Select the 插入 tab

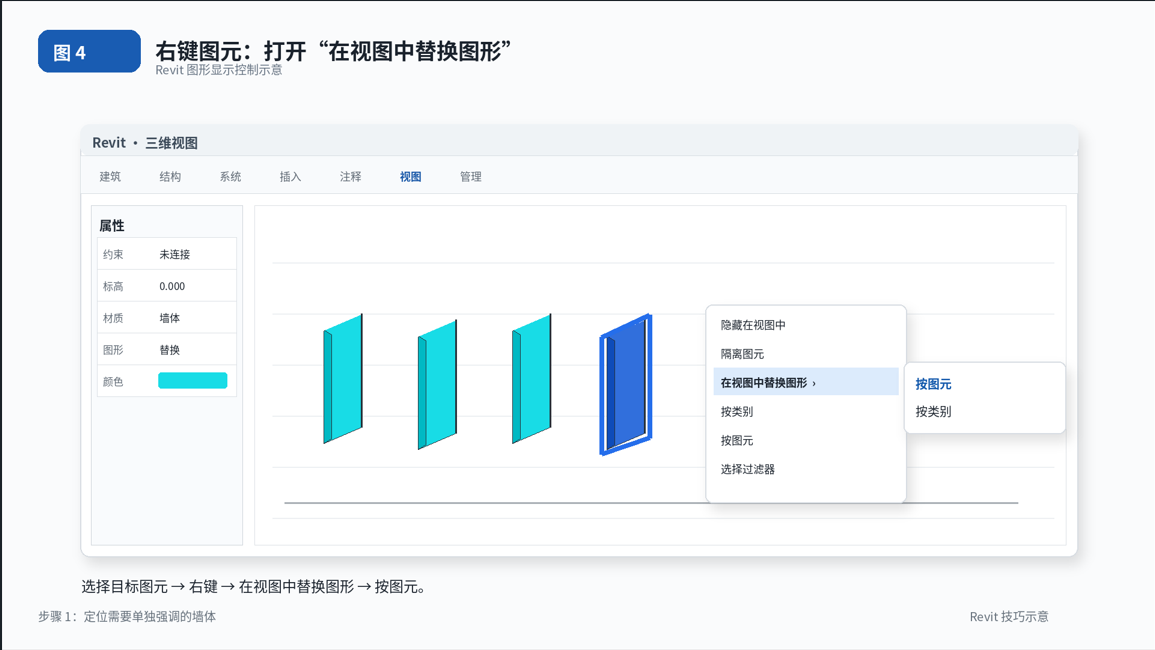[x=290, y=177]
